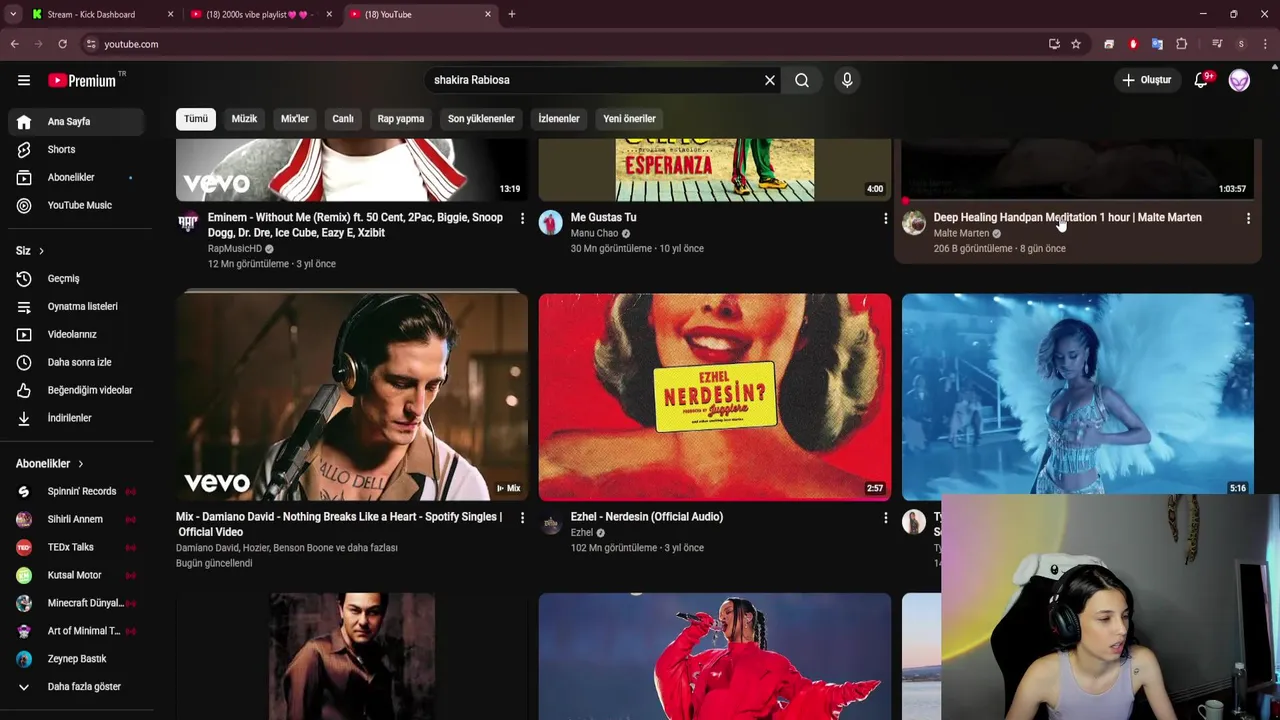This screenshot has width=1280, height=720.
Task: Go to Ana Sayfa in sidebar
Action: (x=76, y=122)
